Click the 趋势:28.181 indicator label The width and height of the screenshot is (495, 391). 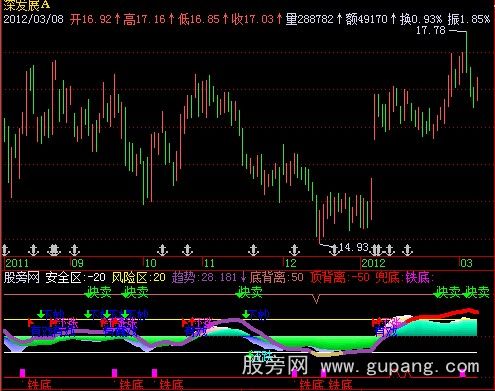coord(205,277)
